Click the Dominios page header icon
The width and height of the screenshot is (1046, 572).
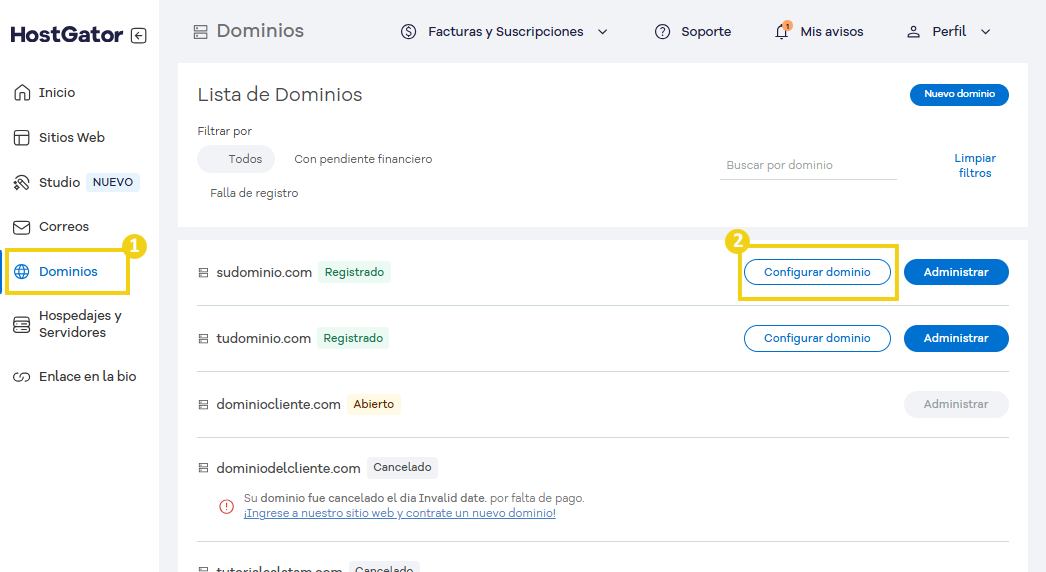pos(201,31)
